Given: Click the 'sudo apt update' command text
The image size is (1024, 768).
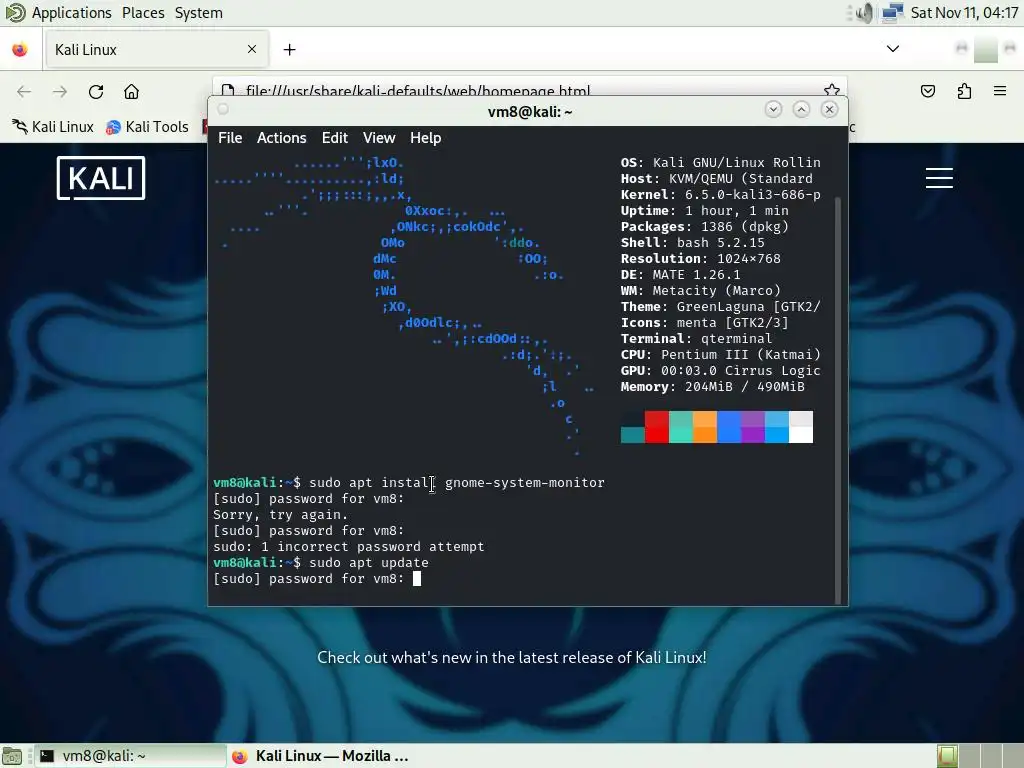Looking at the screenshot, I should [x=369, y=563].
